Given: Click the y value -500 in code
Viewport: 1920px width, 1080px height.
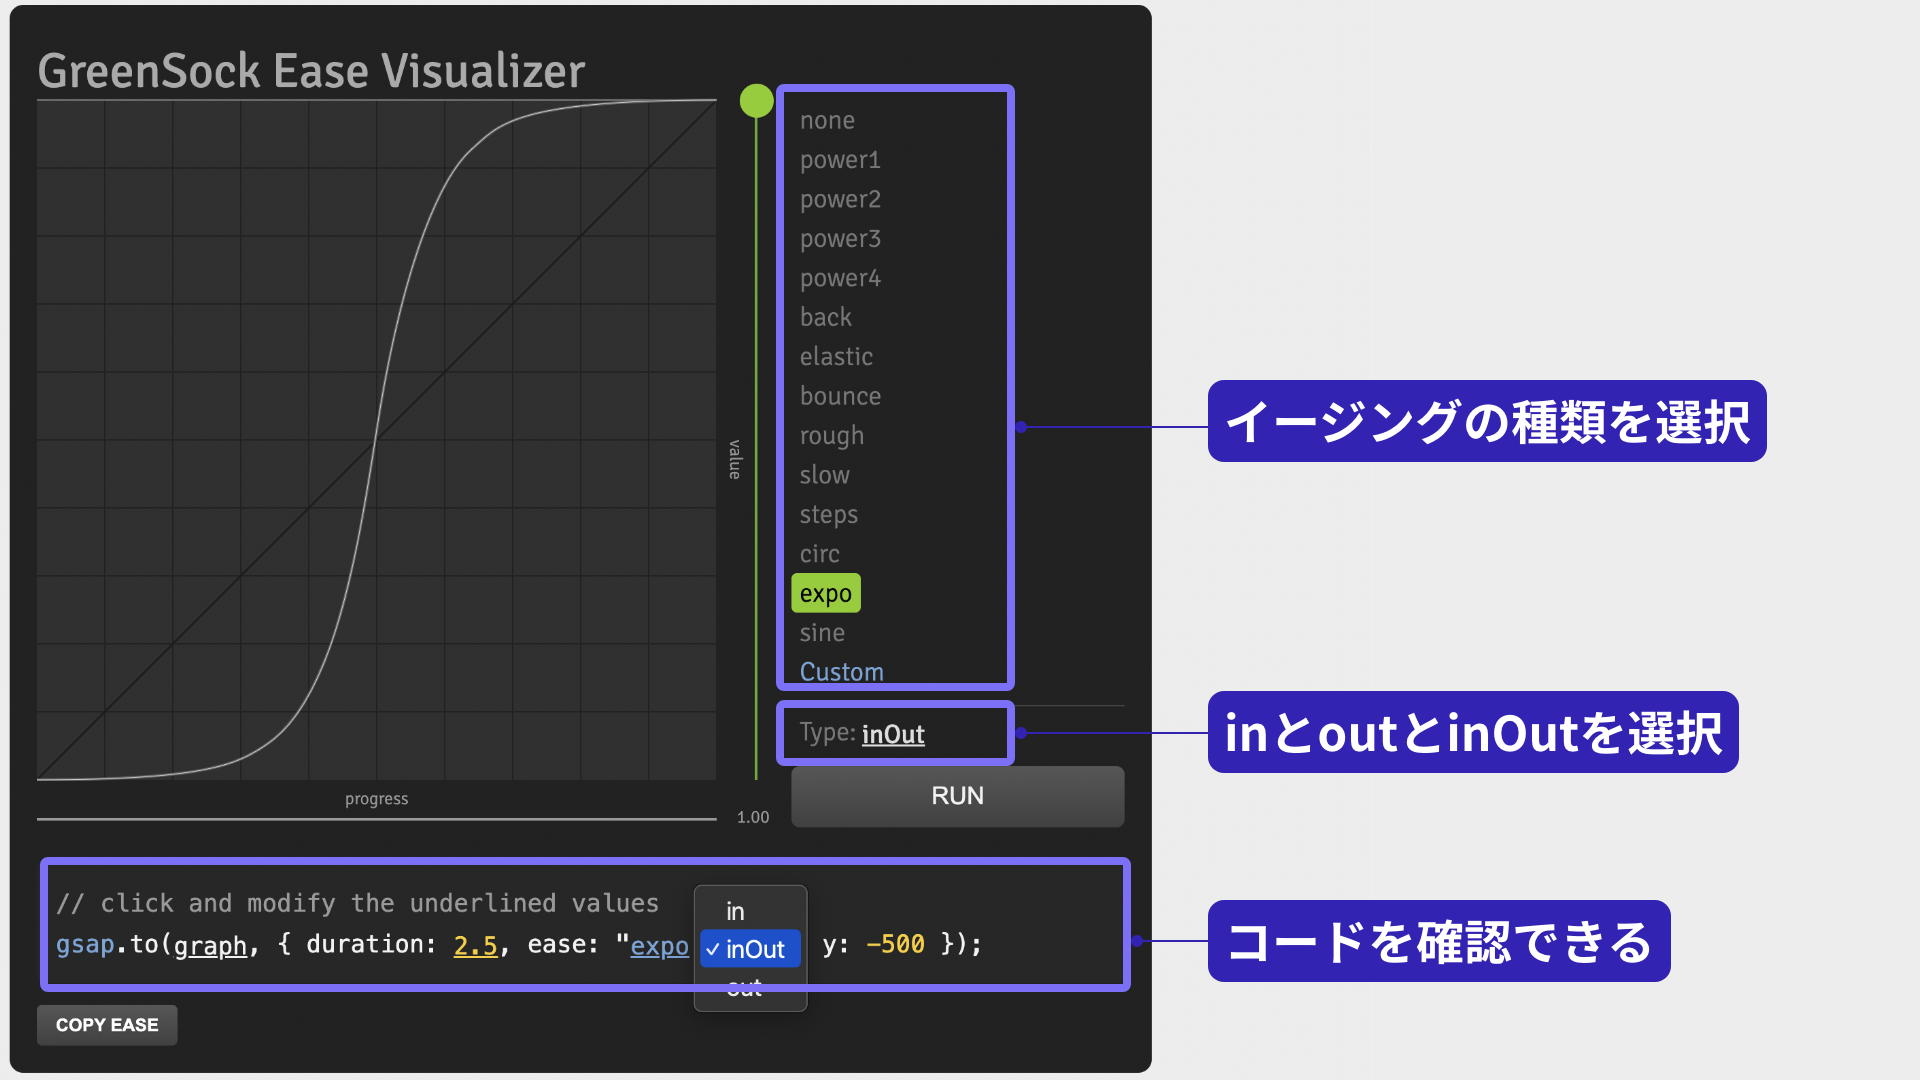Looking at the screenshot, I should pos(895,945).
